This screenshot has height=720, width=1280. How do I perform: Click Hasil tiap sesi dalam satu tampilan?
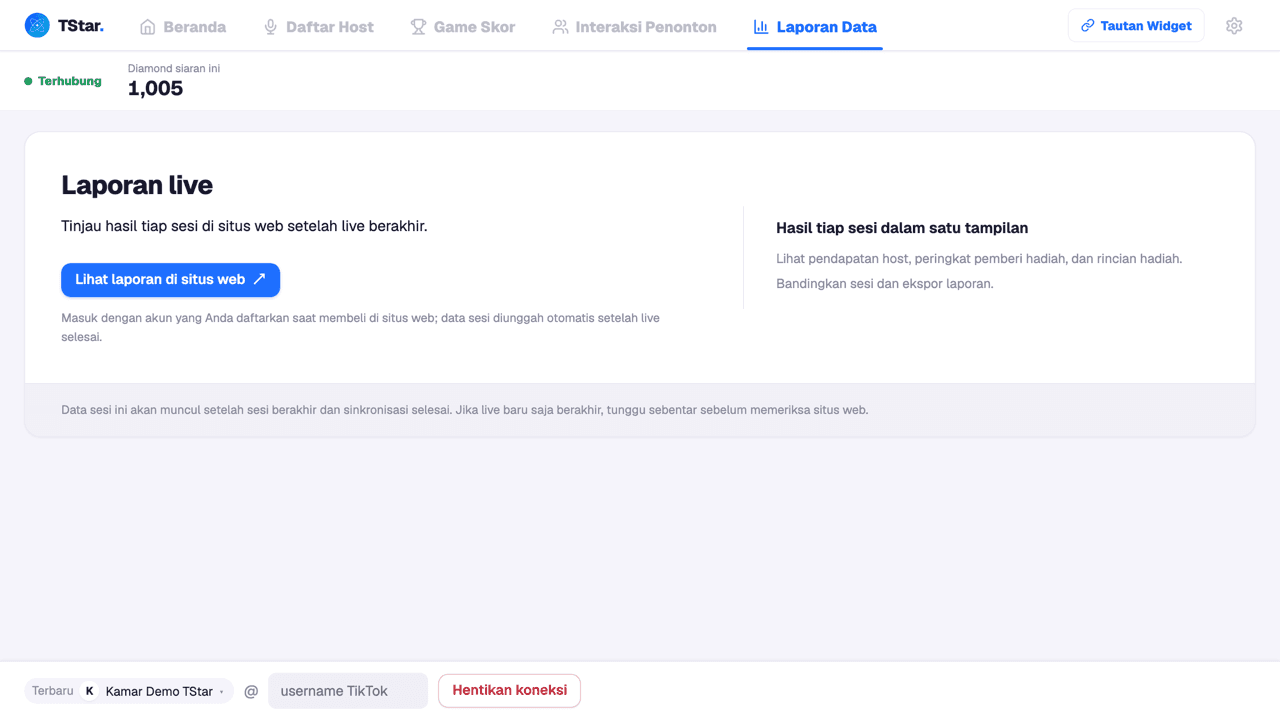click(x=902, y=228)
